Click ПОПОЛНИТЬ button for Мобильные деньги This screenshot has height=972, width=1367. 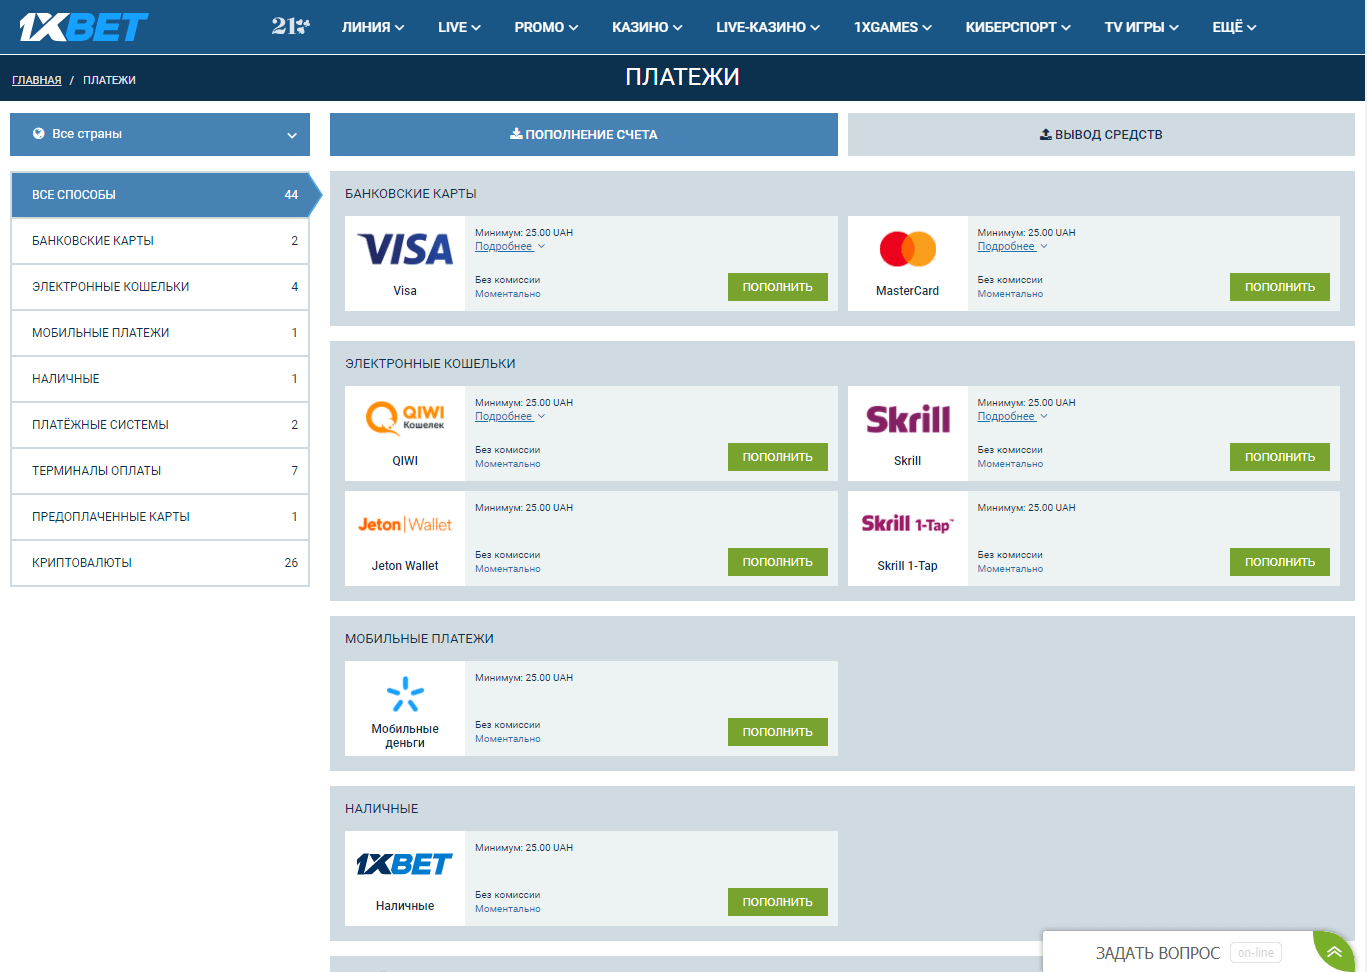[778, 732]
